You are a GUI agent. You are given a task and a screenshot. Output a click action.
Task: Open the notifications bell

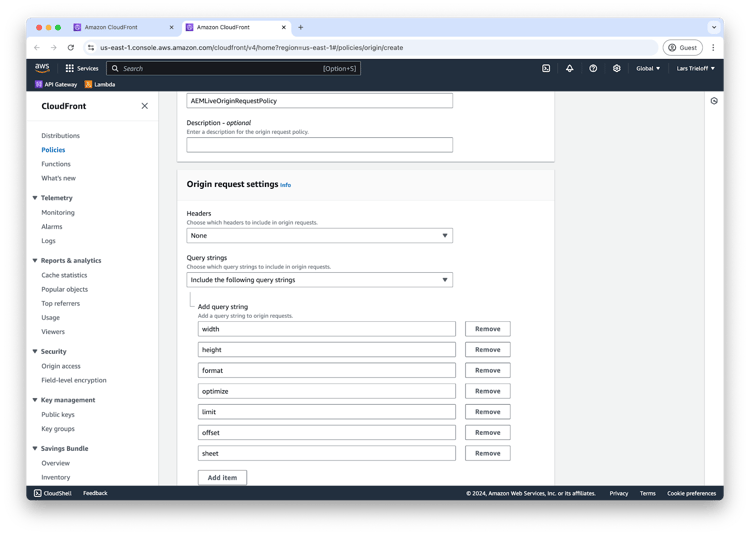tap(569, 68)
